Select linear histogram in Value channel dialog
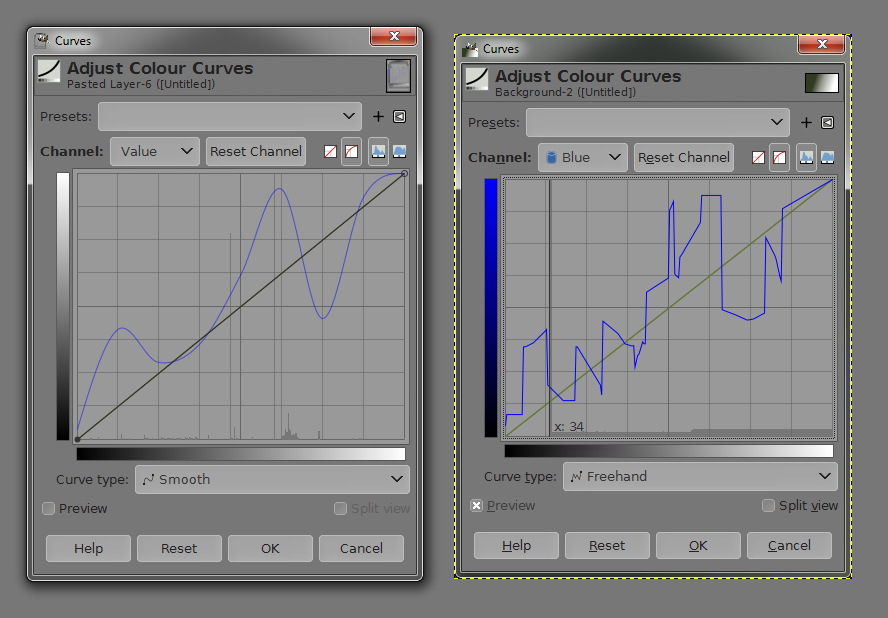 378,151
